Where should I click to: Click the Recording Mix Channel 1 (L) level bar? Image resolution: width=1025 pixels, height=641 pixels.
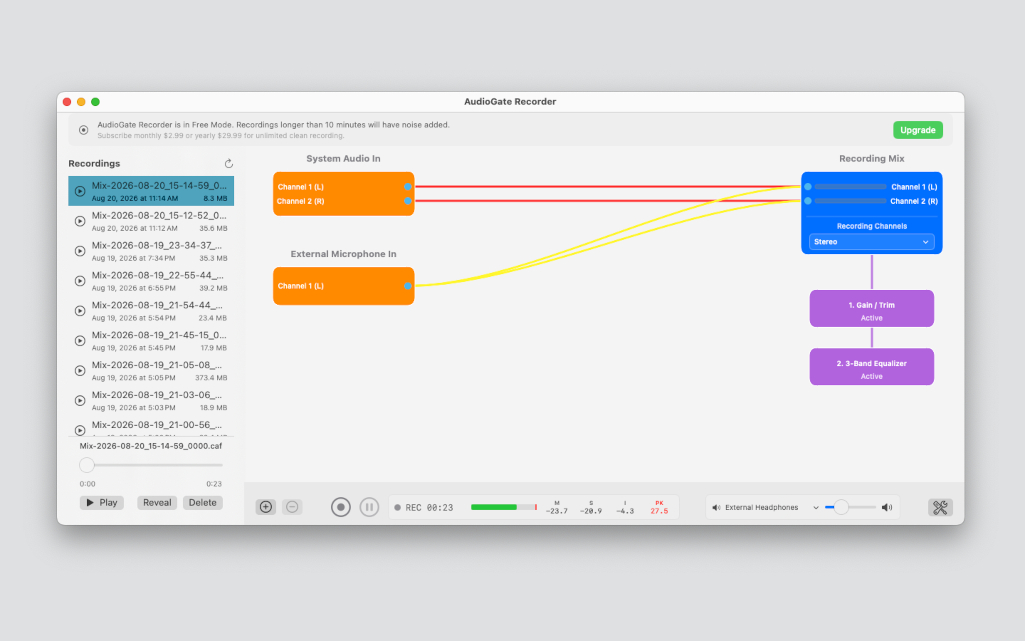click(x=850, y=187)
